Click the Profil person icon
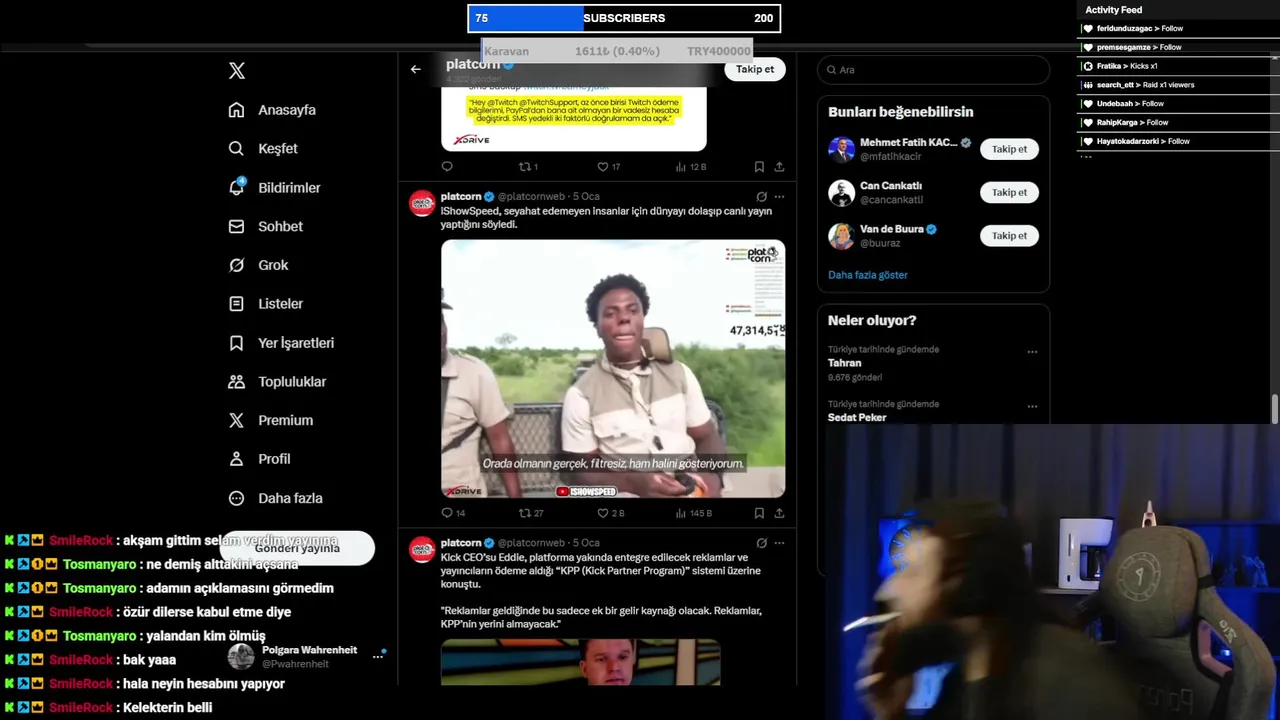1280x720 pixels. 236,459
